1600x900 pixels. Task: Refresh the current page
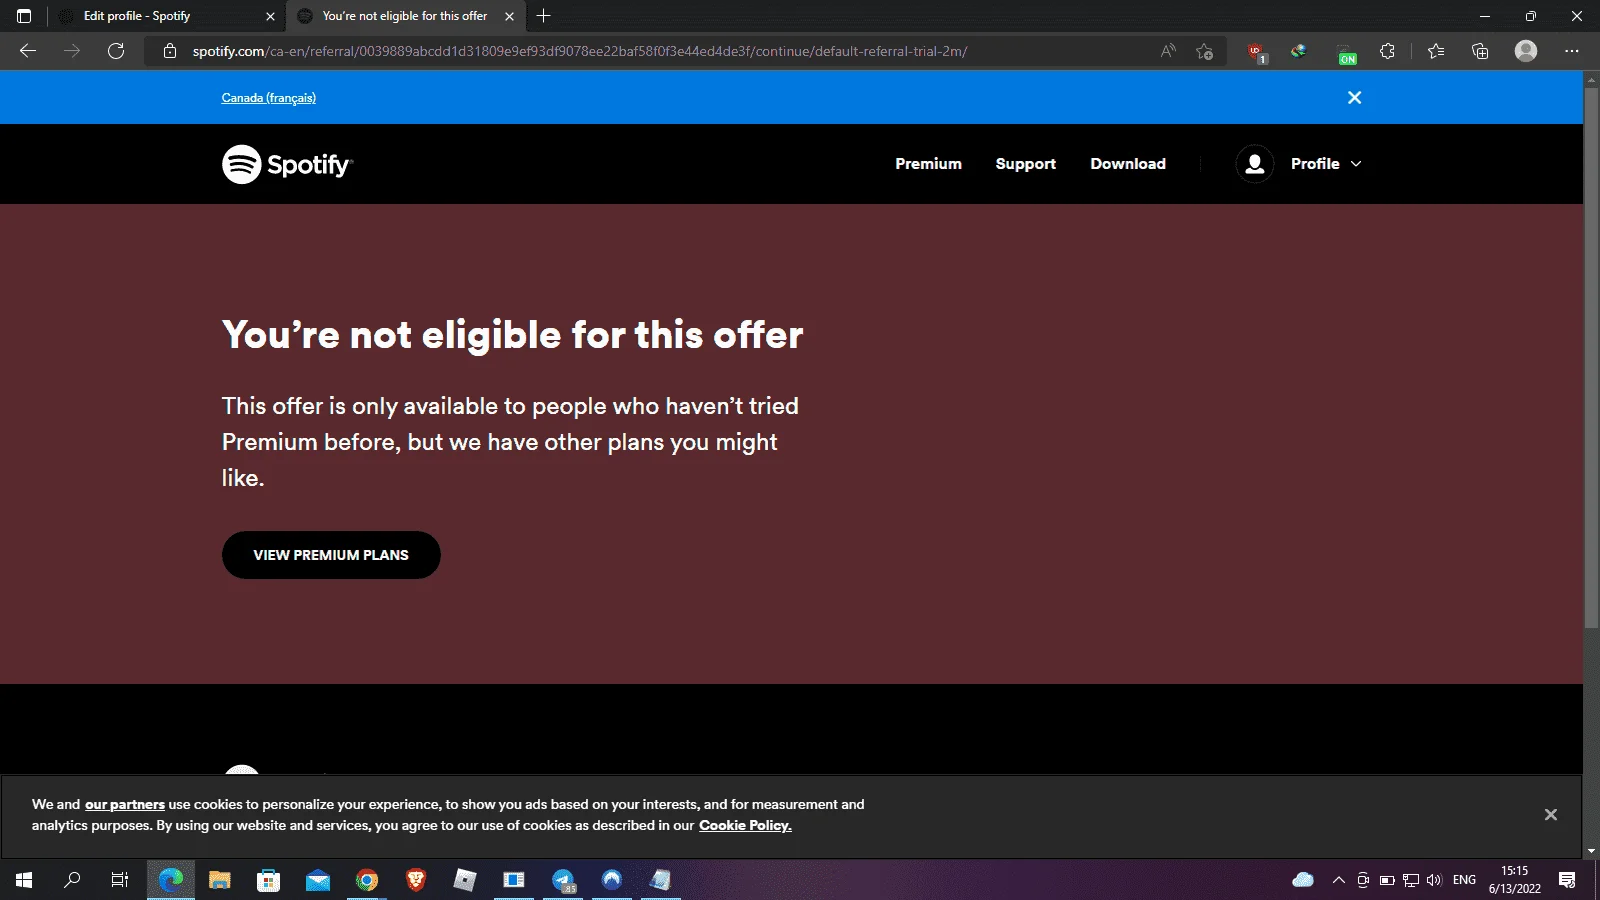pos(116,51)
